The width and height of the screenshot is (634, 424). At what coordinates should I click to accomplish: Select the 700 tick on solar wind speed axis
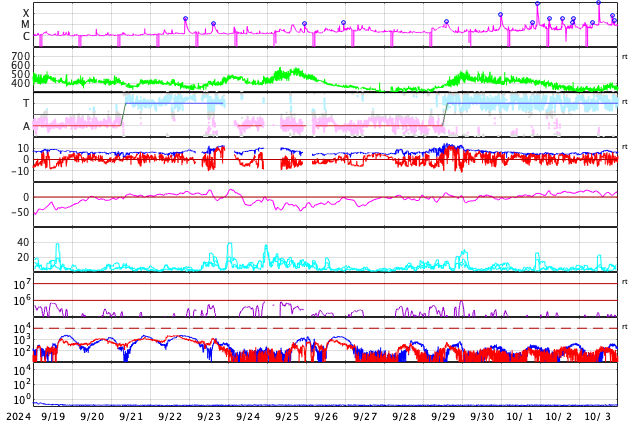click(x=21, y=56)
